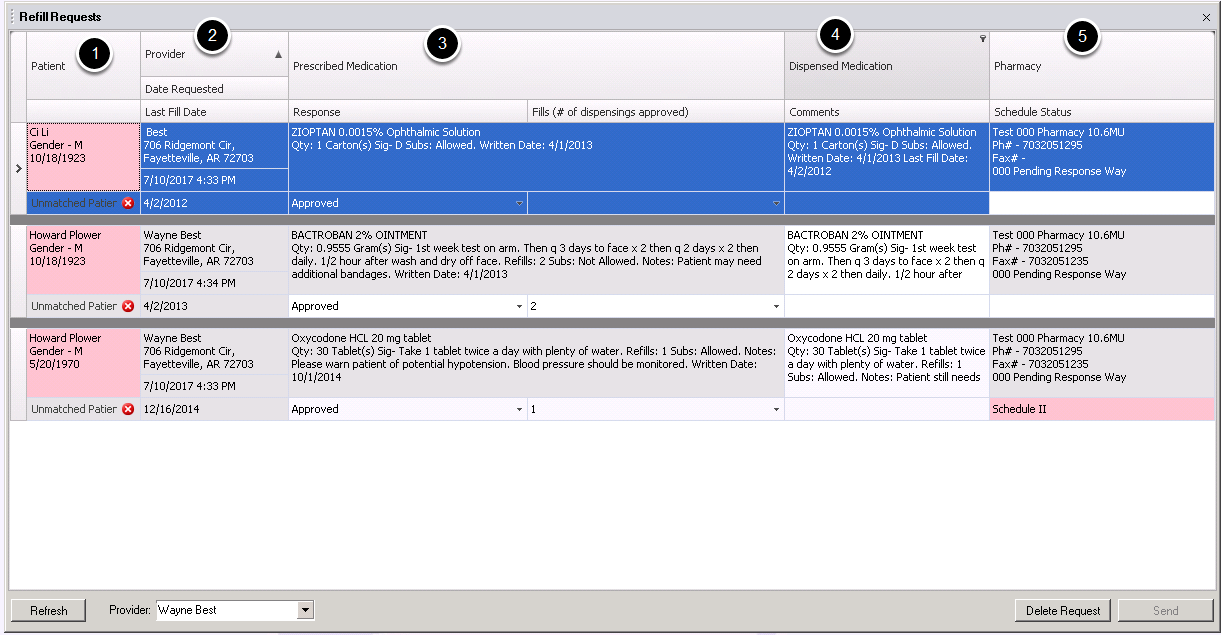Click the Refresh button

click(47, 610)
